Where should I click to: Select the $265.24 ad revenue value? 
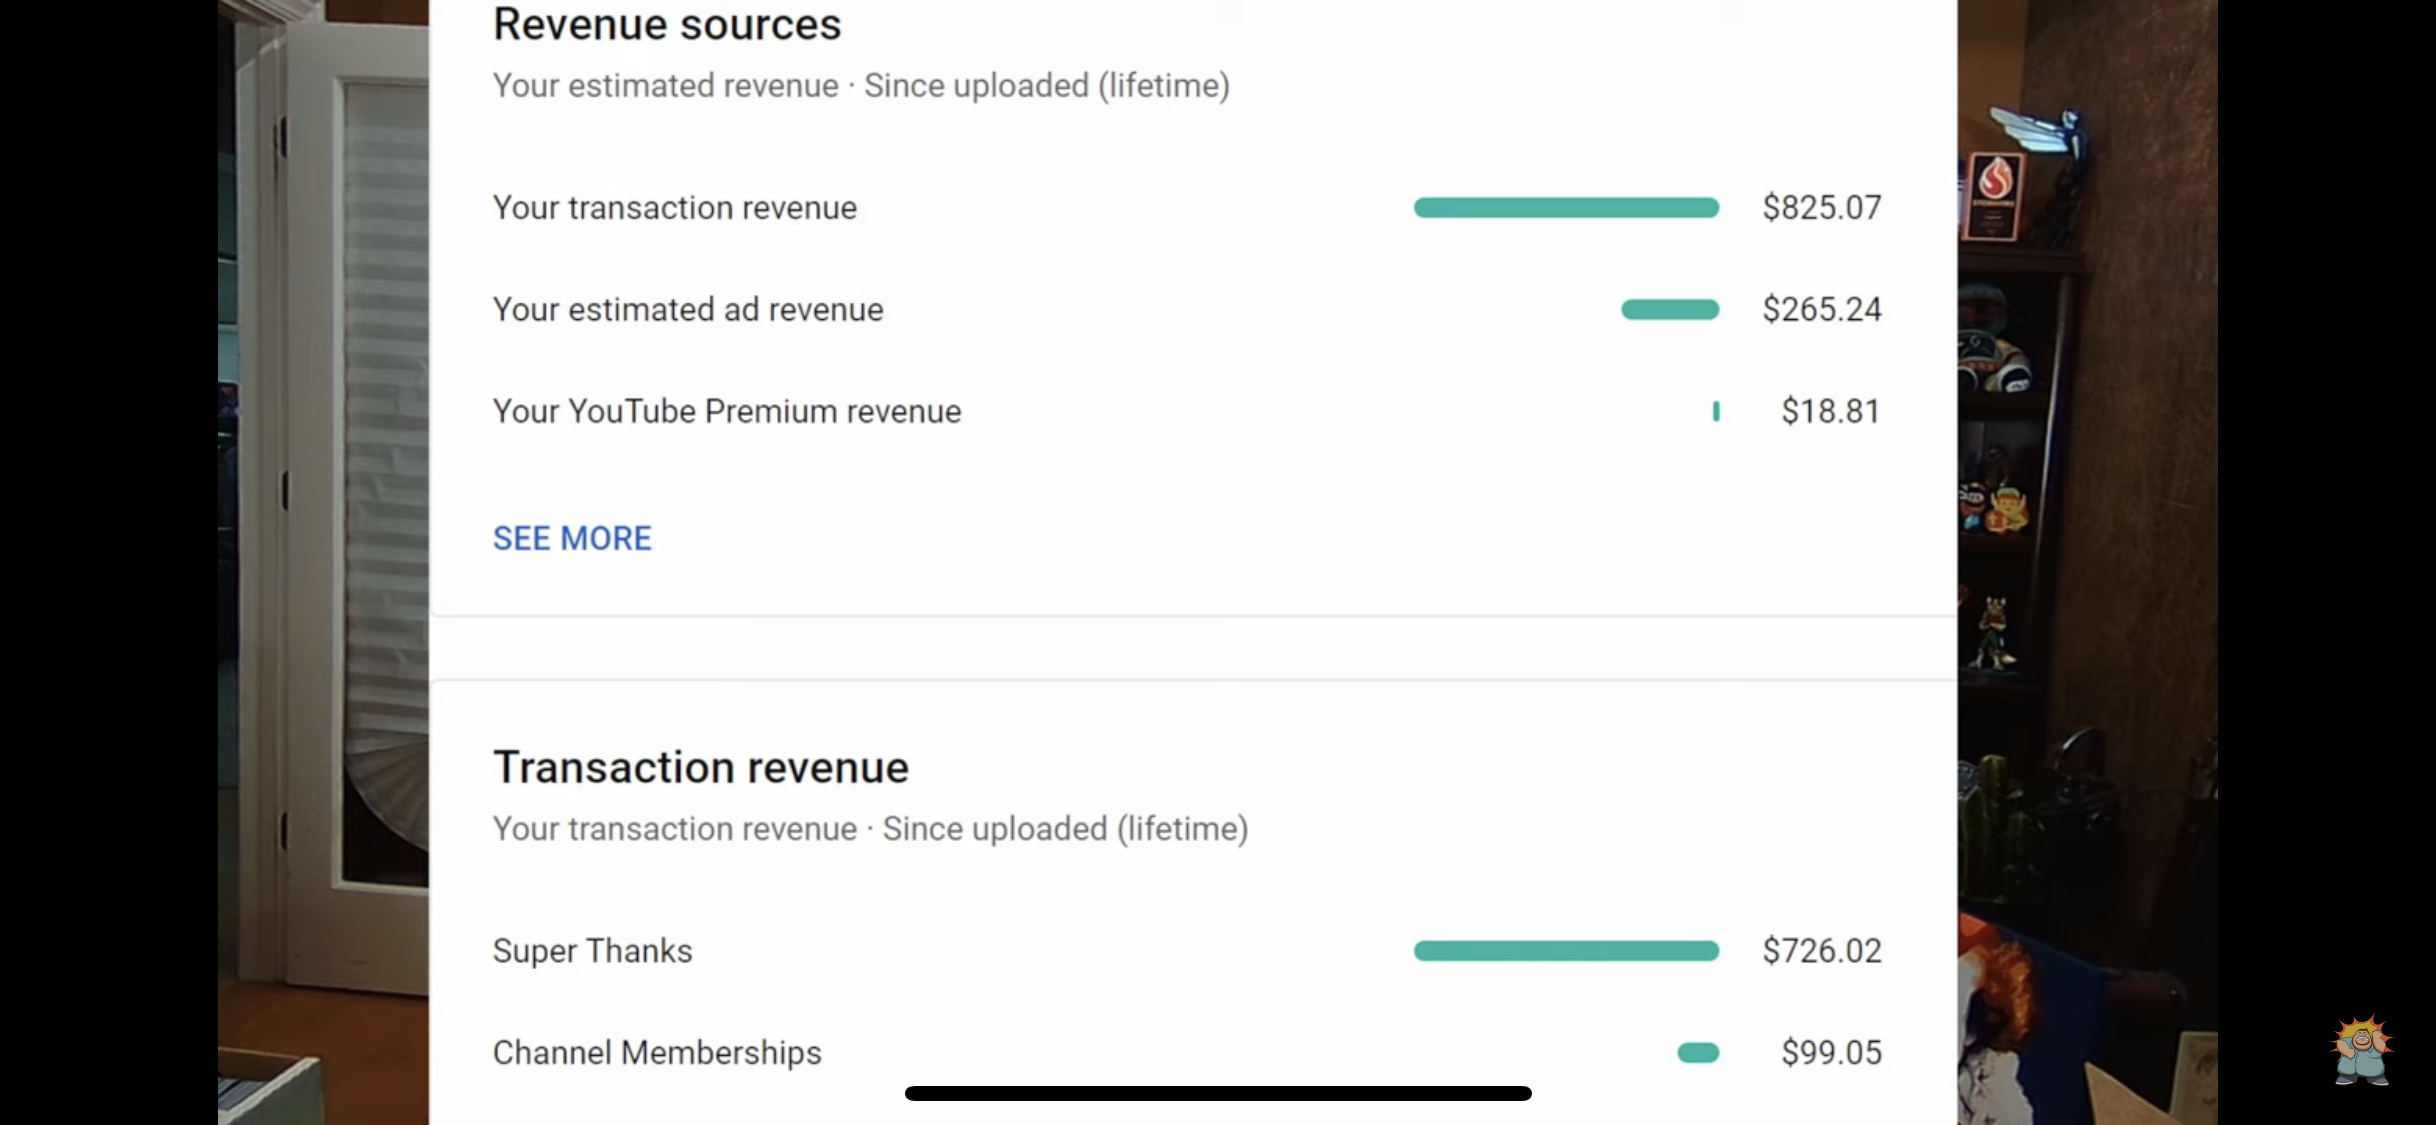[1822, 309]
